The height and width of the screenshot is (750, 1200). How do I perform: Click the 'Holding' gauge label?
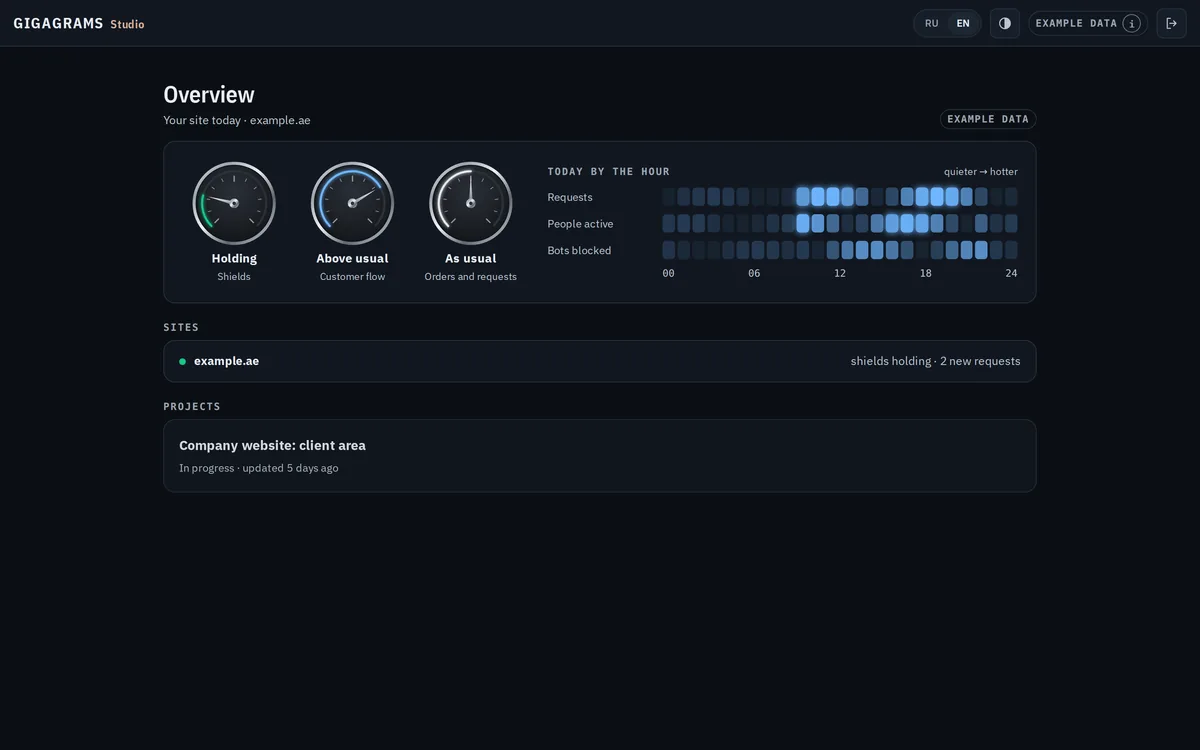click(x=234, y=258)
